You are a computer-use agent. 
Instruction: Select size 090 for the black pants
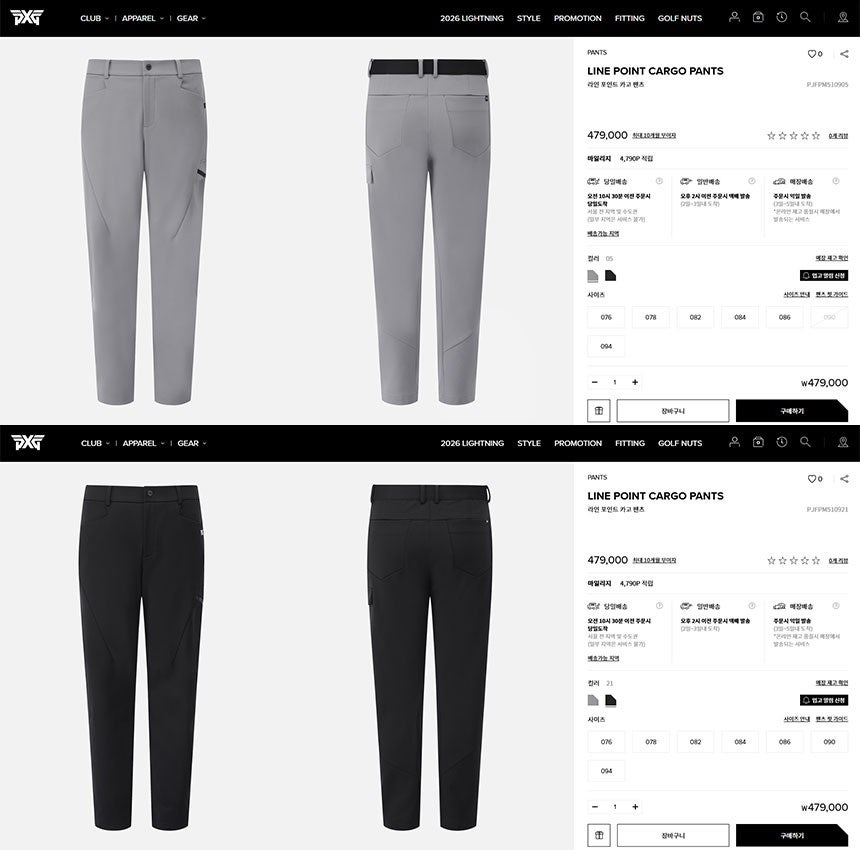(829, 741)
